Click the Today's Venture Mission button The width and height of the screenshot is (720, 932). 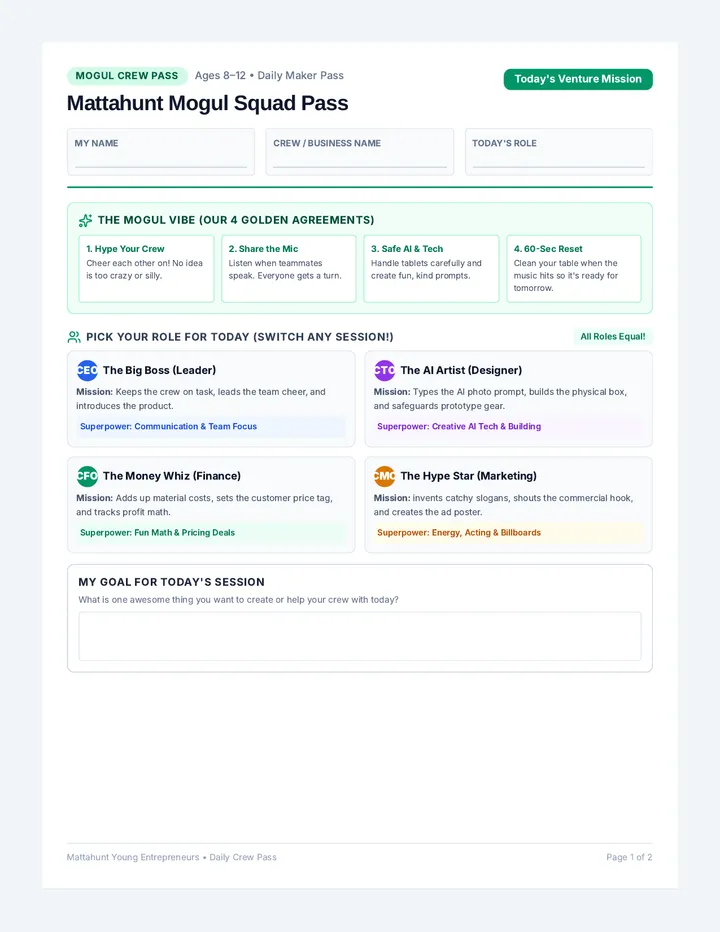pos(578,79)
